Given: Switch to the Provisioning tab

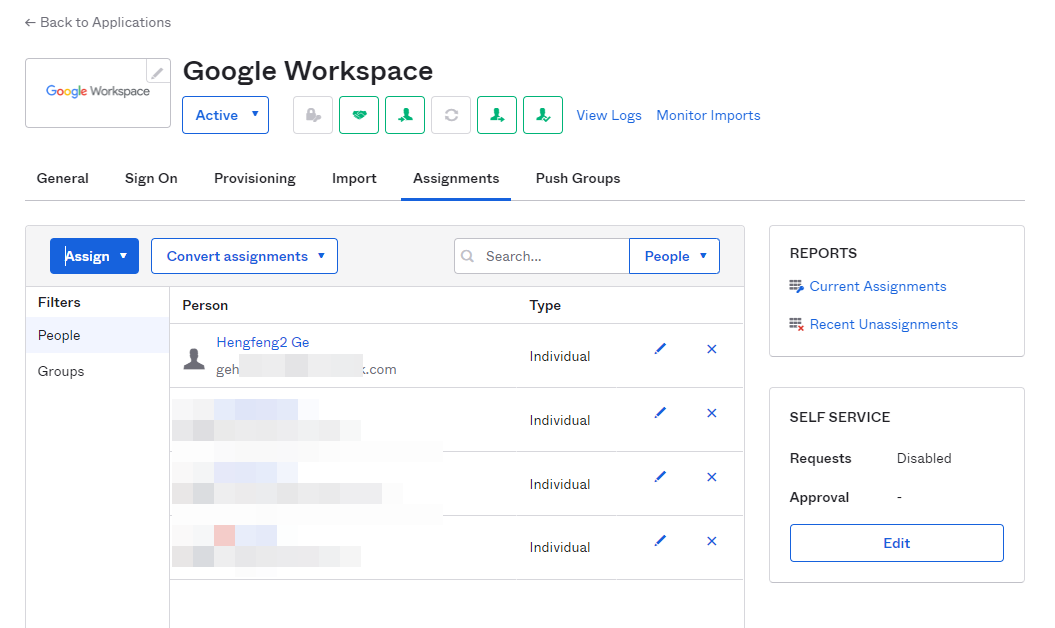Looking at the screenshot, I should coord(255,178).
